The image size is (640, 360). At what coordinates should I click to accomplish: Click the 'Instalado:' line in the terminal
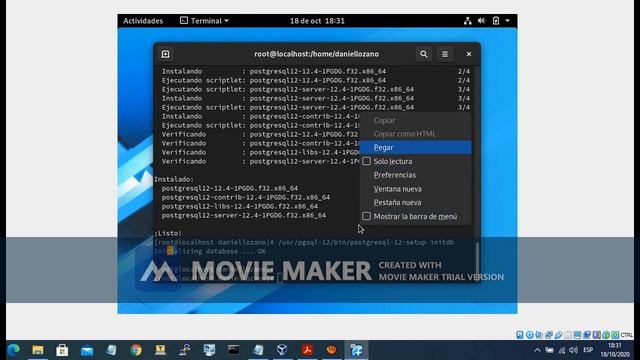[x=174, y=179]
